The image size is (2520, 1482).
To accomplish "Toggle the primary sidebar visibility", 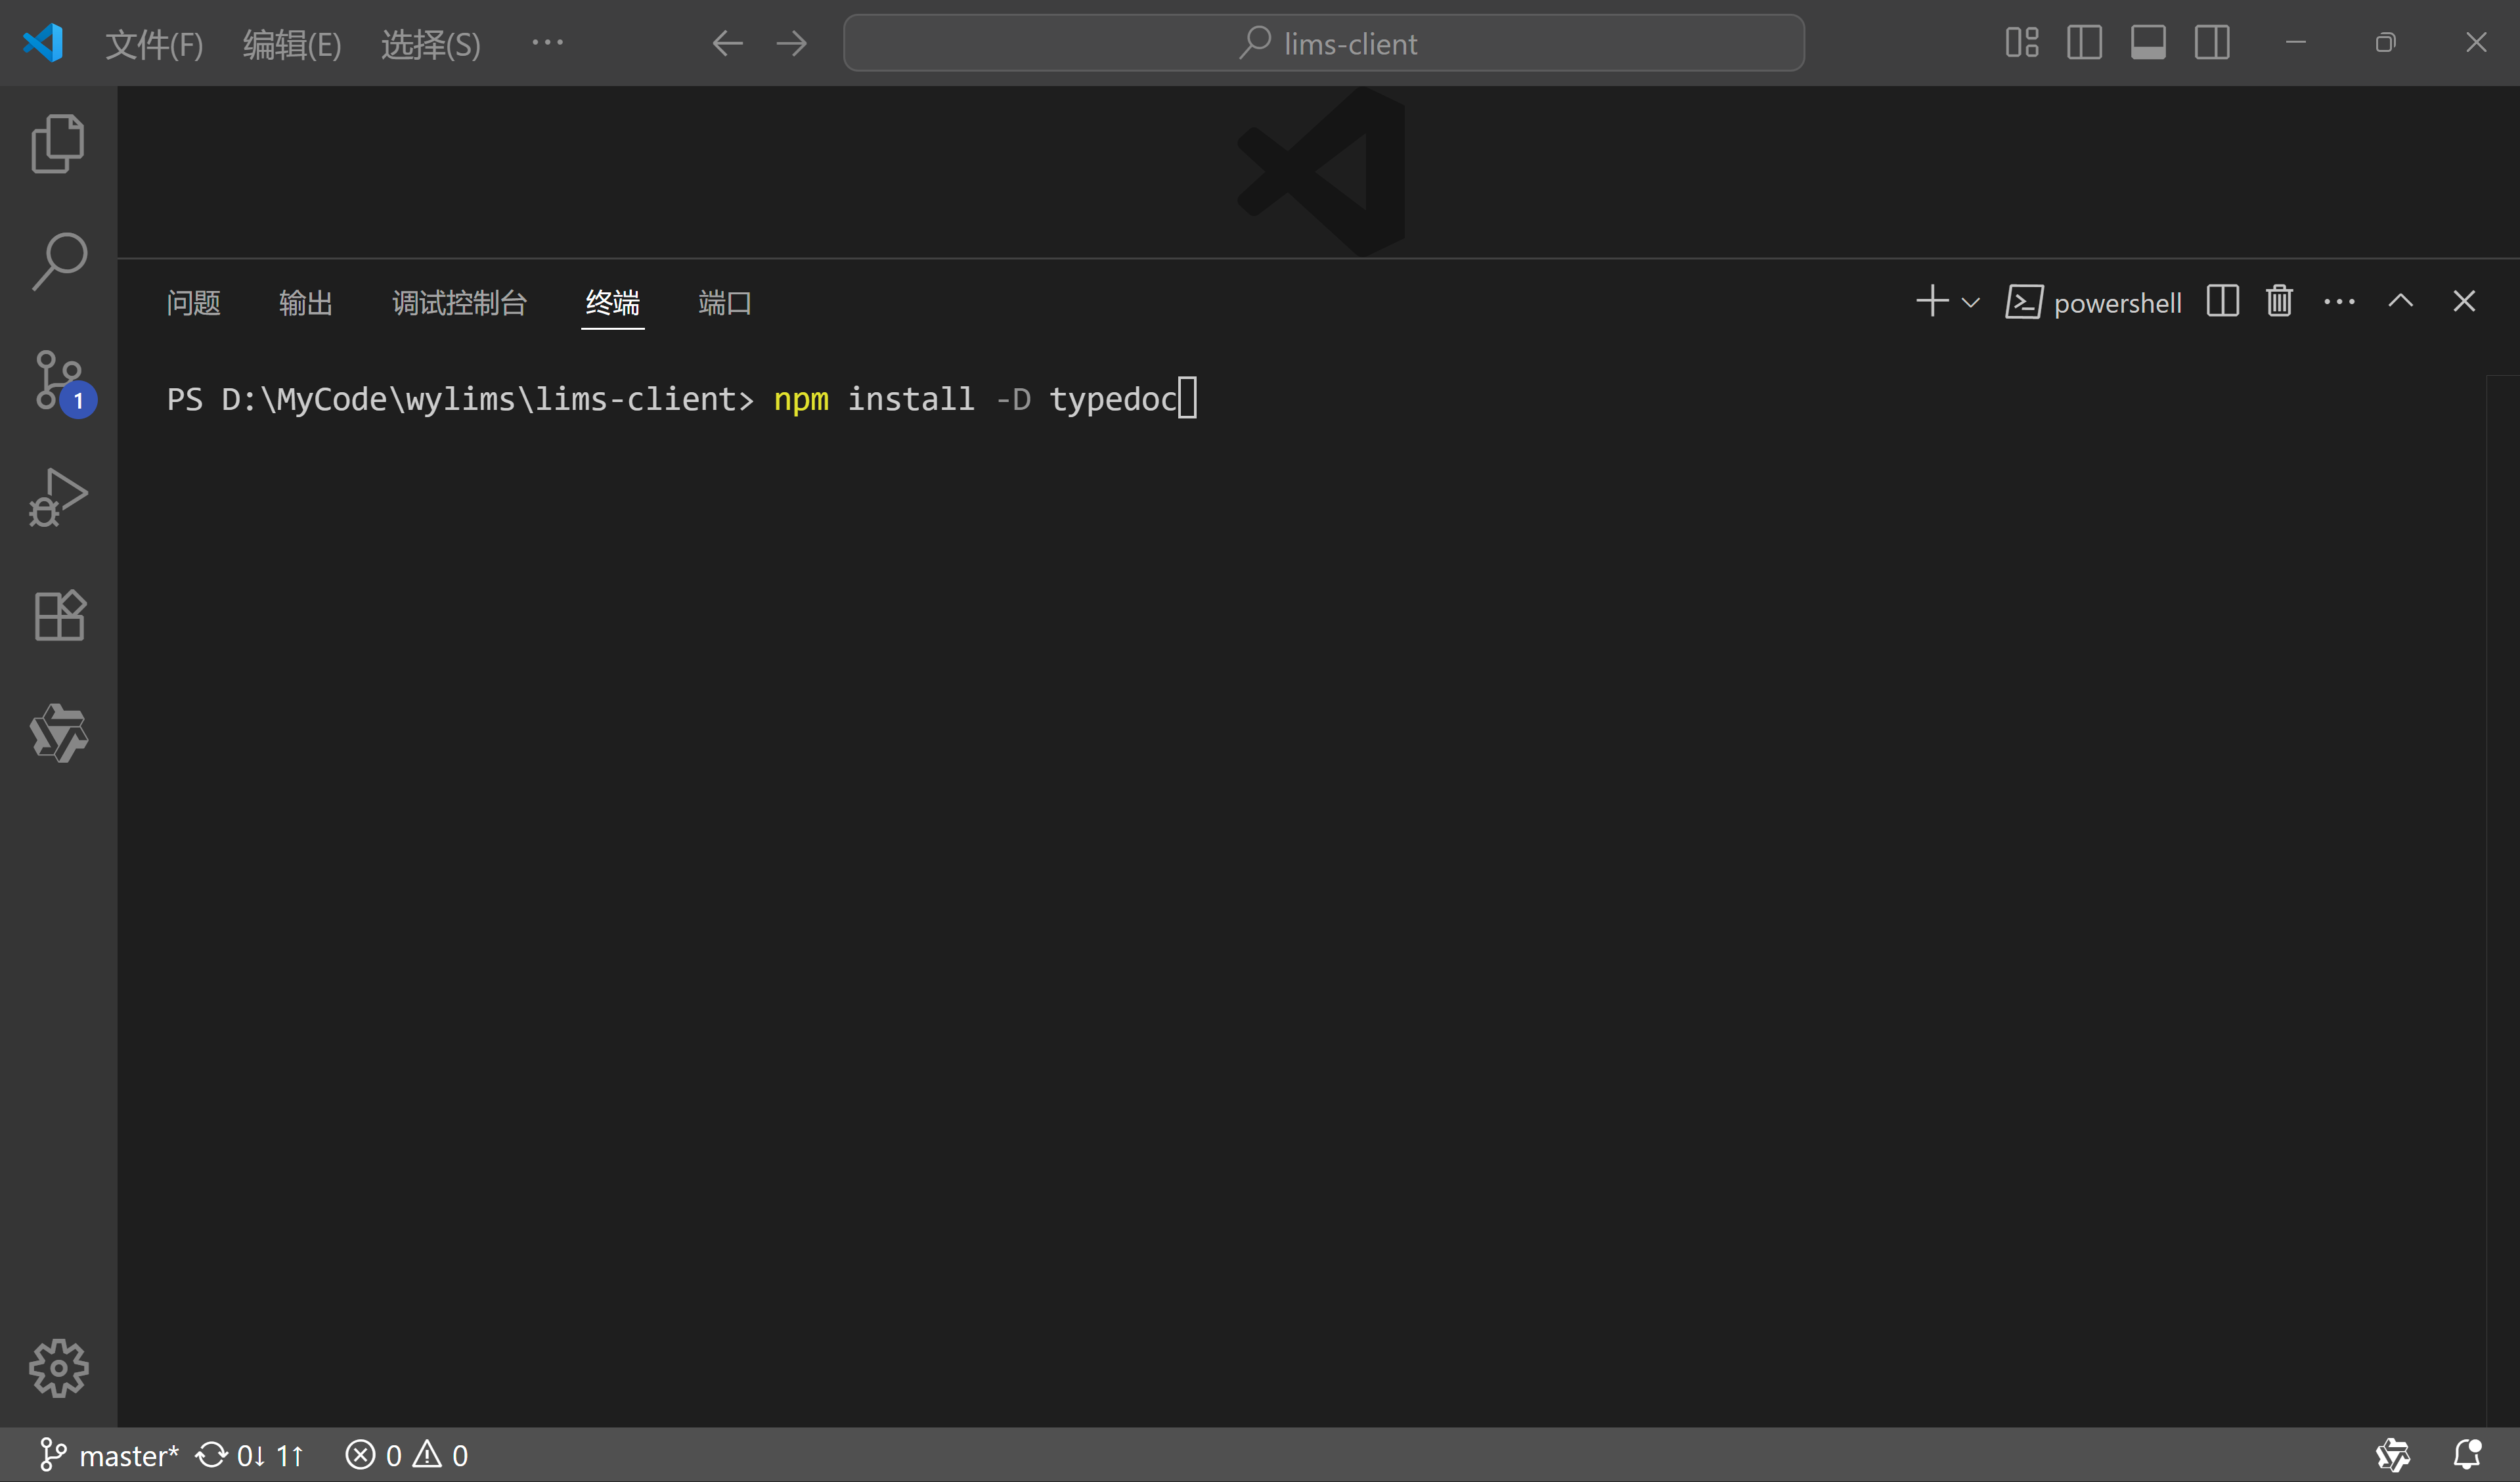I will click(x=2085, y=42).
